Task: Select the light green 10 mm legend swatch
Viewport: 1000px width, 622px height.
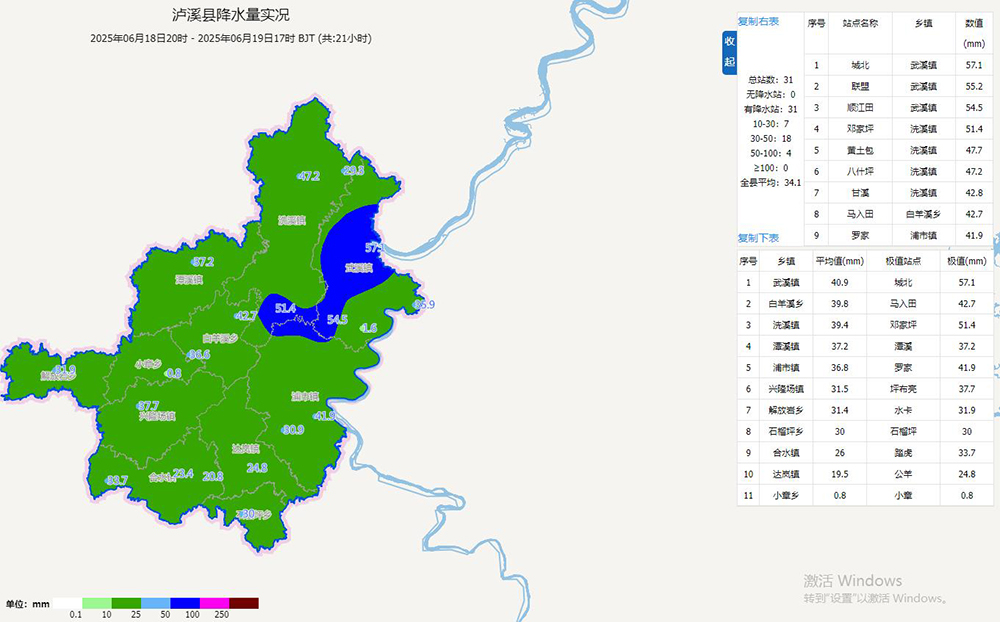Action: click(x=96, y=603)
